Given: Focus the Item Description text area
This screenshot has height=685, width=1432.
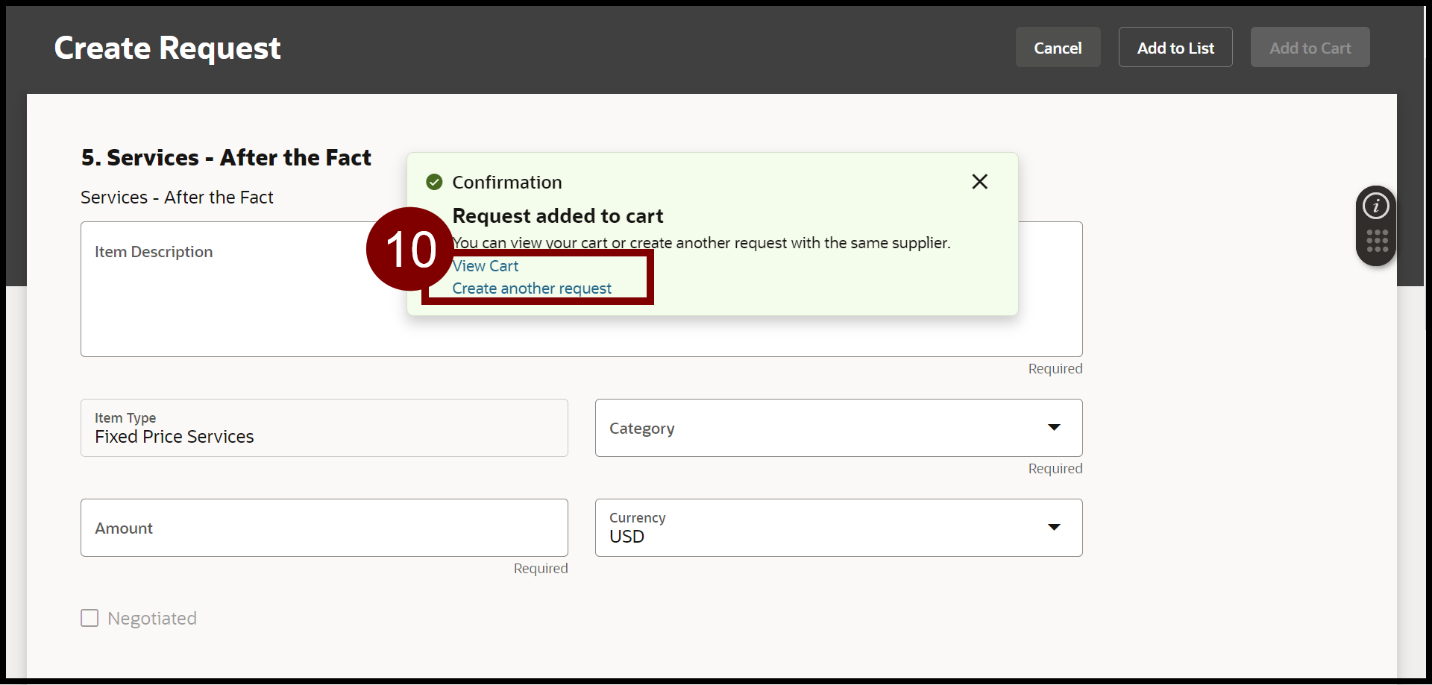Looking at the screenshot, I should (240, 300).
